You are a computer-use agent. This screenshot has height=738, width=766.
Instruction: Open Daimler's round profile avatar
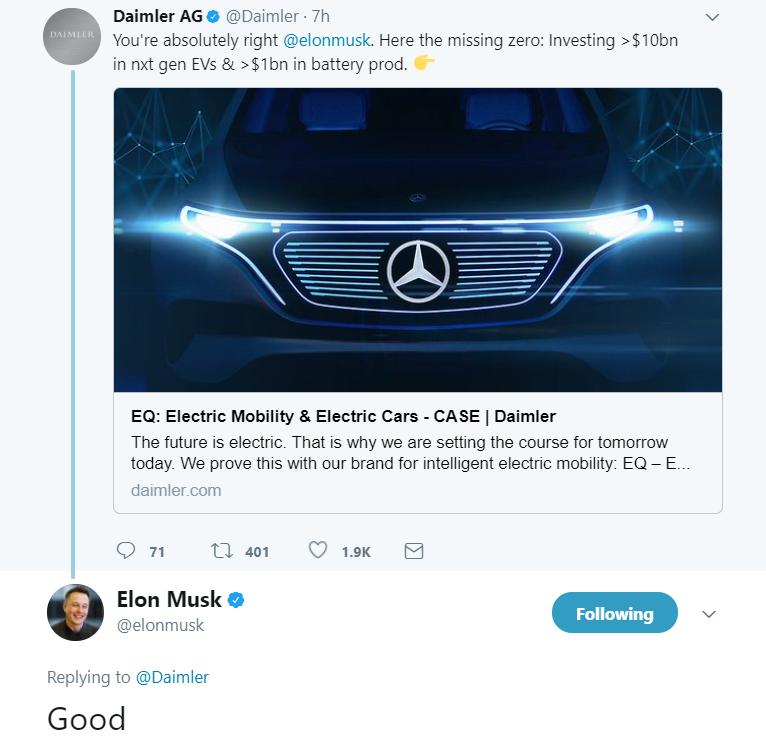[75, 35]
